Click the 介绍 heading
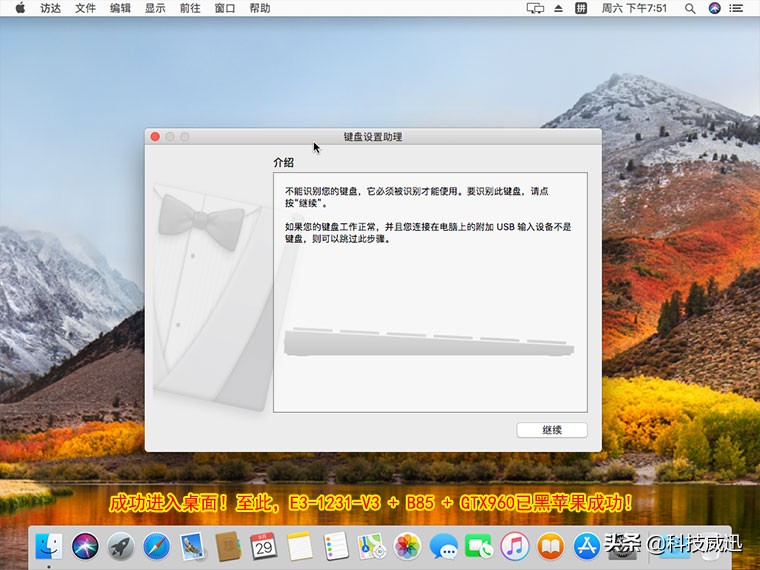Screen dimensions: 760x570 click(284, 162)
